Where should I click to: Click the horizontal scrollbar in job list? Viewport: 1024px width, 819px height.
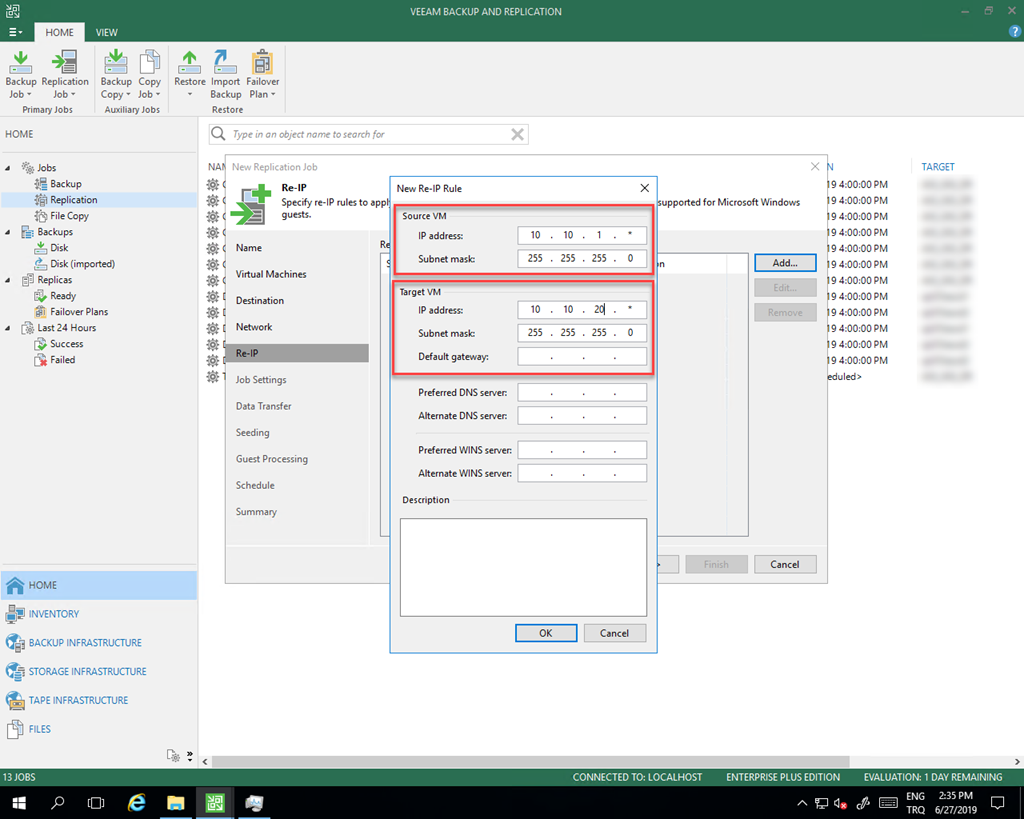pos(530,762)
